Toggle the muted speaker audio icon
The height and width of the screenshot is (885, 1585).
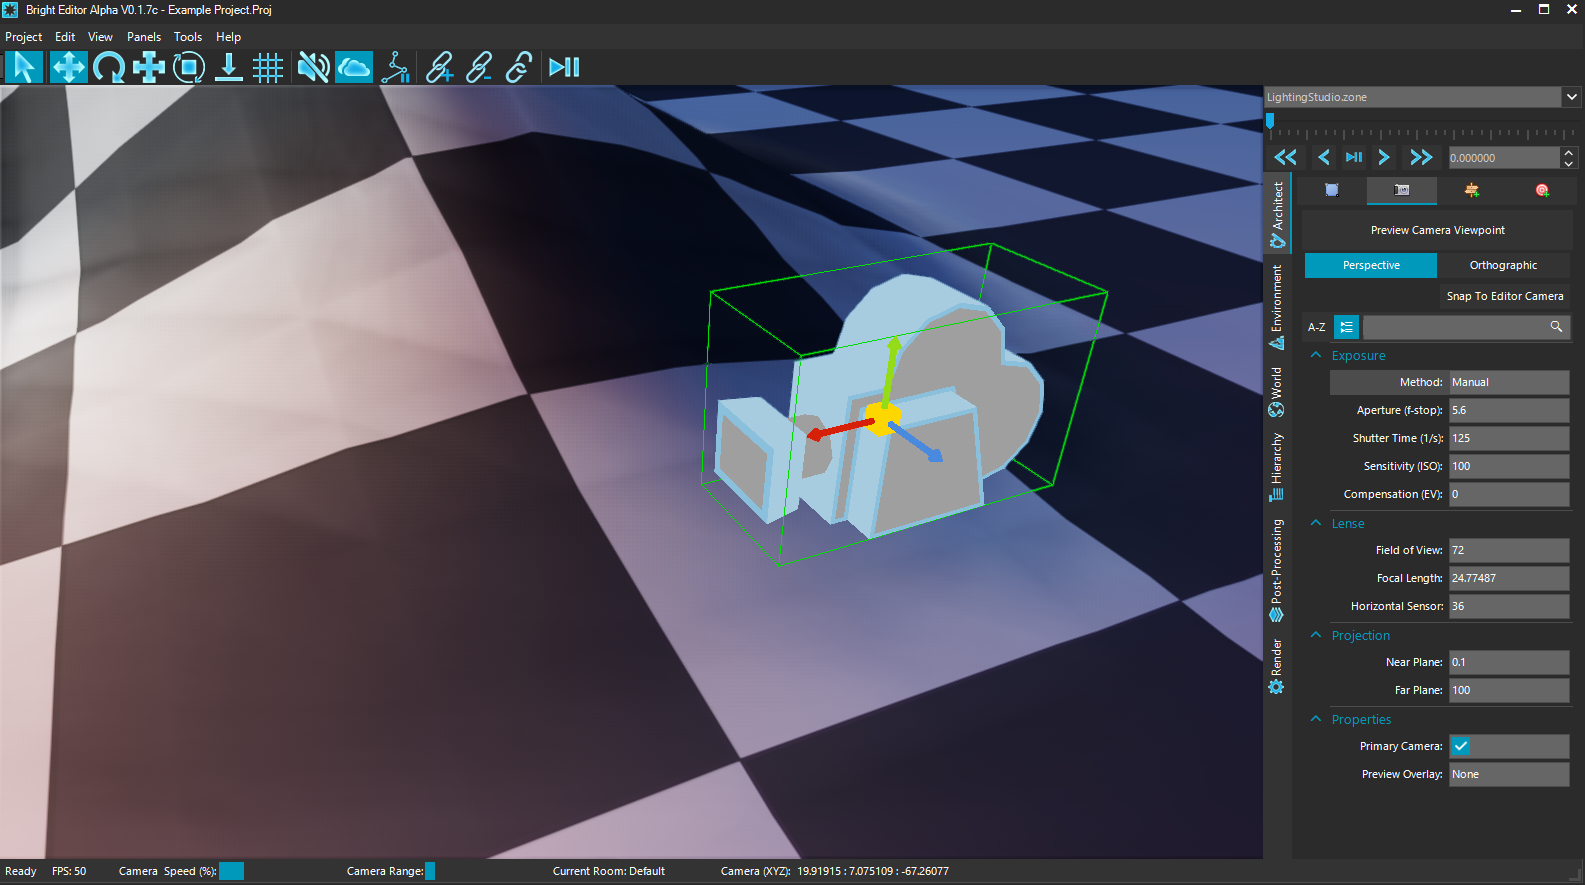point(313,67)
